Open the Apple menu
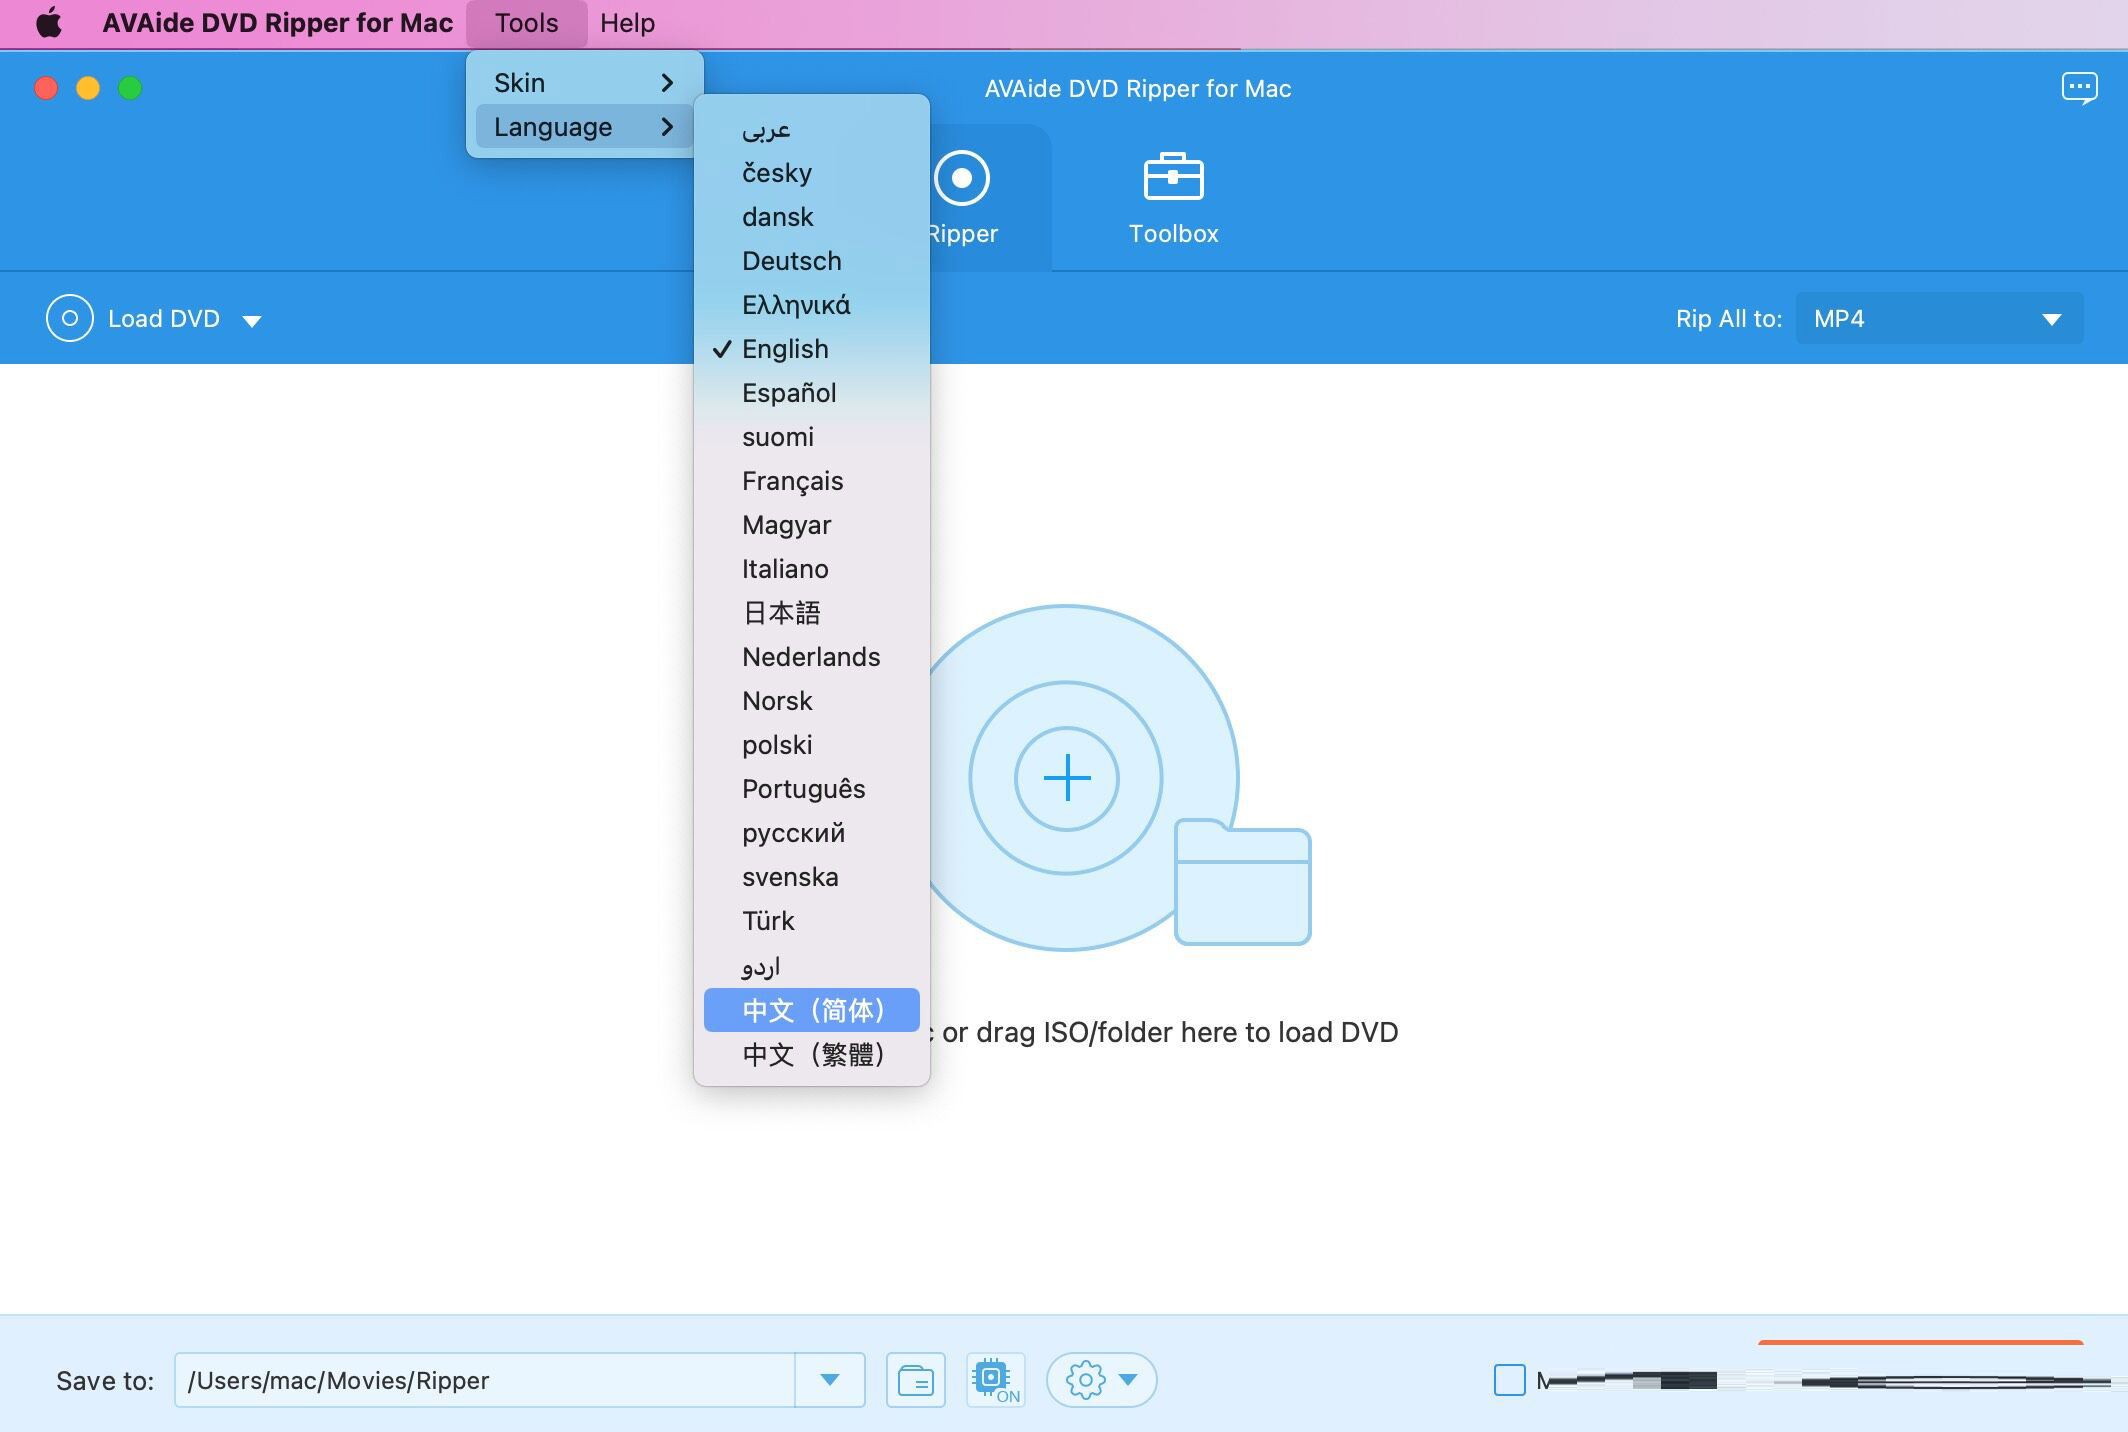 point(48,22)
